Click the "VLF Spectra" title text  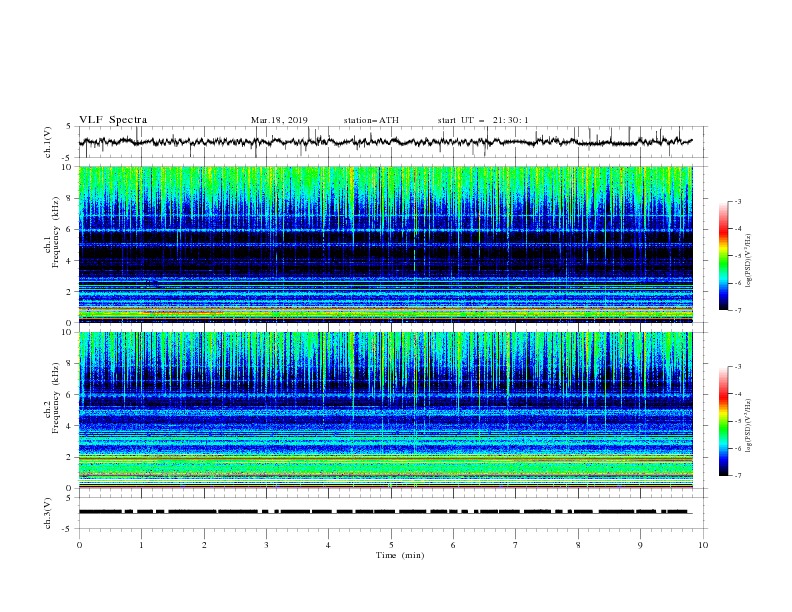tap(113, 120)
